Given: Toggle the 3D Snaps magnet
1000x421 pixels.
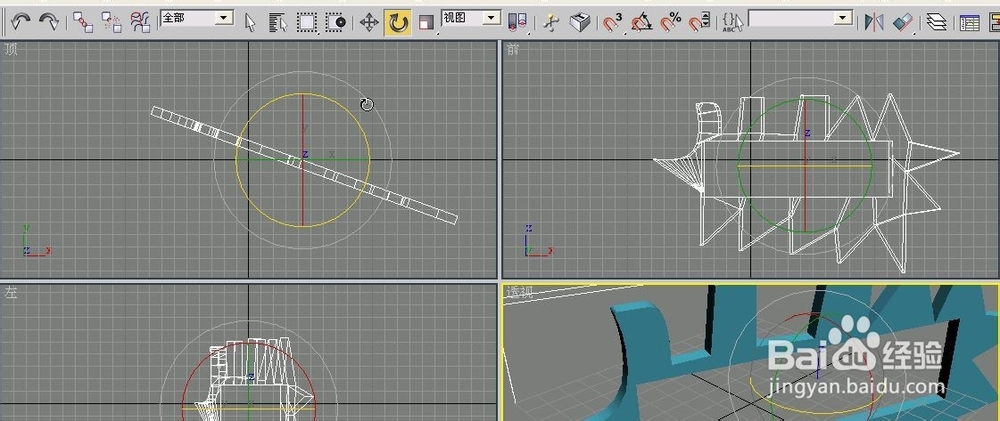Looking at the screenshot, I should (612, 23).
